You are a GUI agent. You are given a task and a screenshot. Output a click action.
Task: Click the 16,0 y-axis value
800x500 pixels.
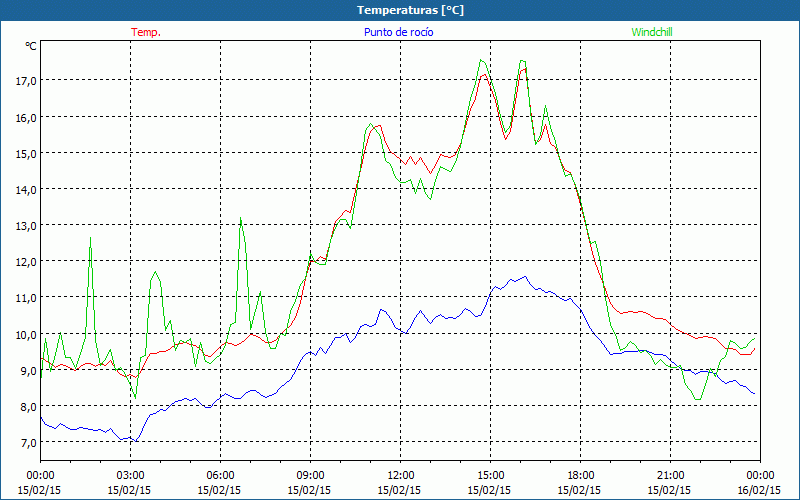(x=26, y=117)
